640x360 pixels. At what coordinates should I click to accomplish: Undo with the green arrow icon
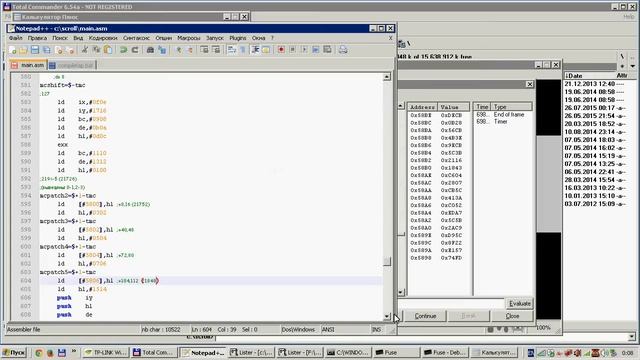click(123, 50)
